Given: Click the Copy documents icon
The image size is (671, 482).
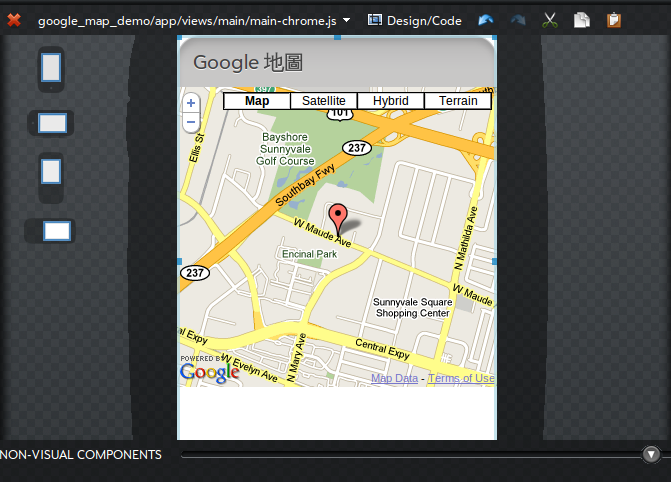Looking at the screenshot, I should click(x=582, y=20).
